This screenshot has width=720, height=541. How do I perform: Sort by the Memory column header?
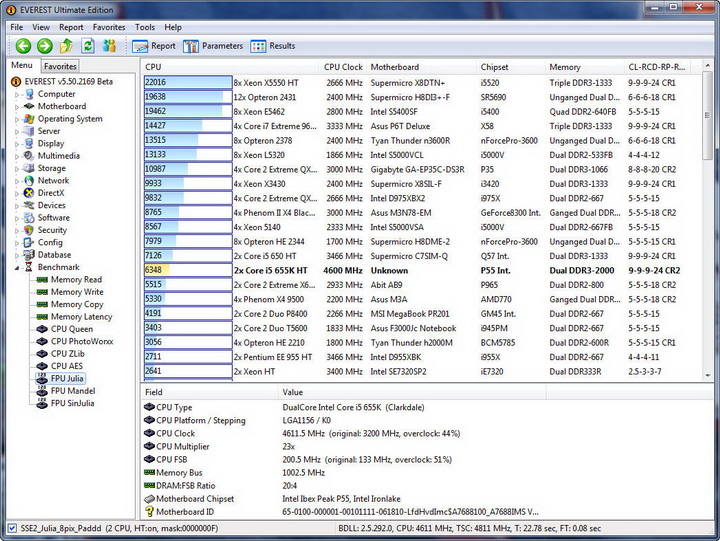[585, 67]
